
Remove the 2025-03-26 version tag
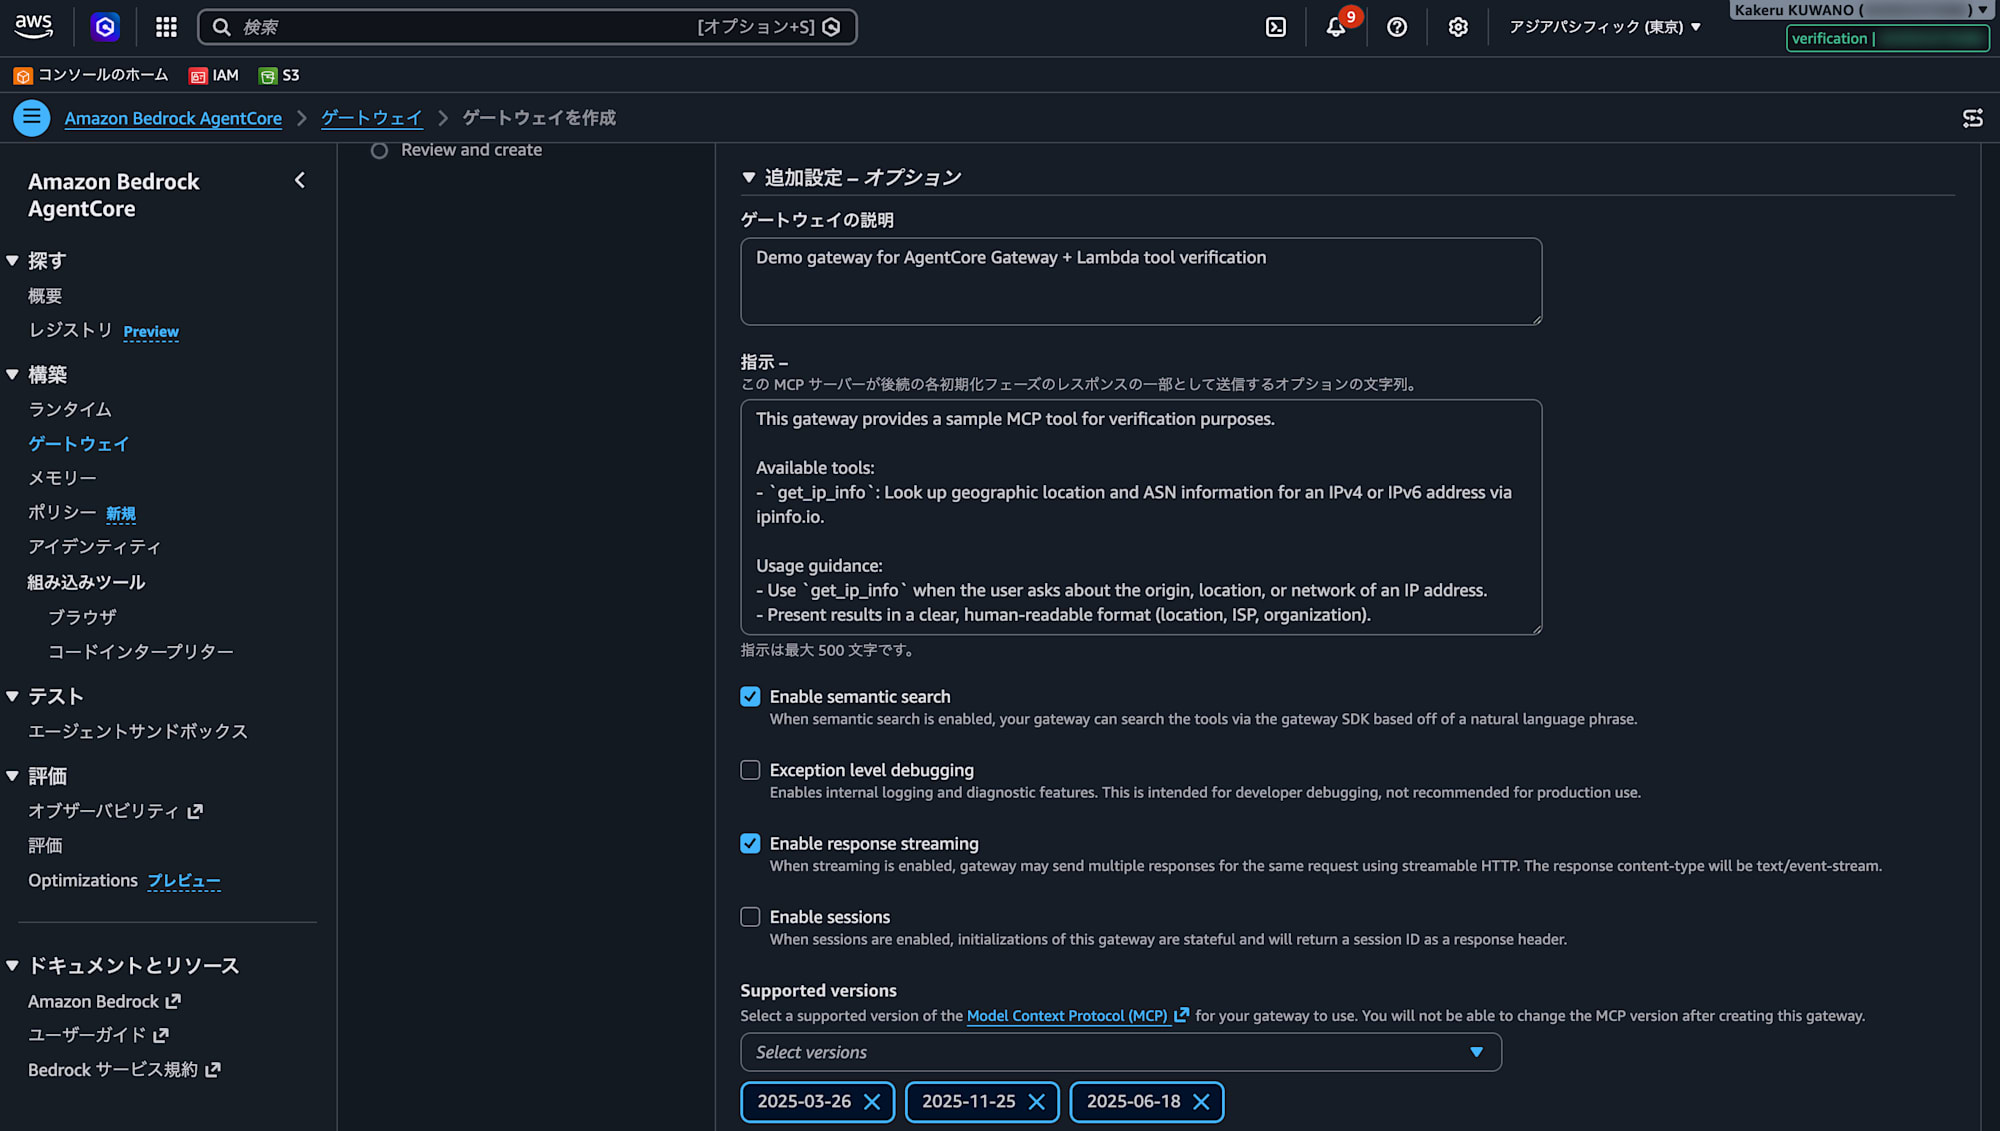[872, 1102]
